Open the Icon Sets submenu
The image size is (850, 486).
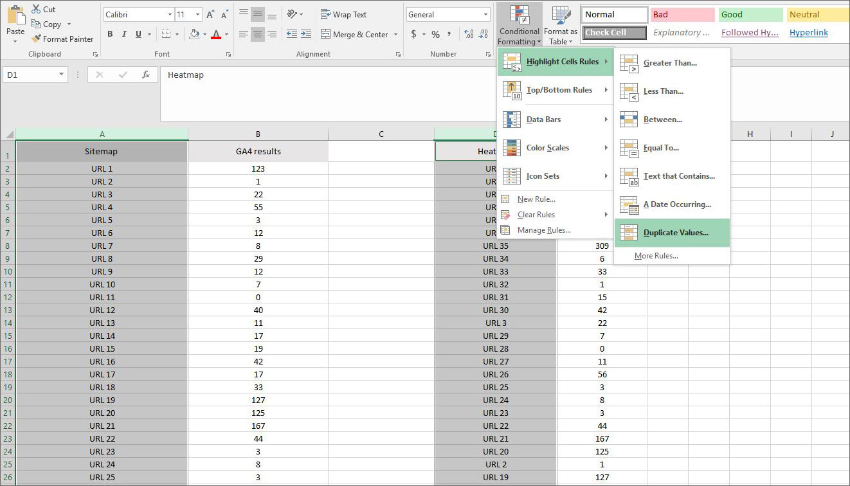[x=556, y=176]
